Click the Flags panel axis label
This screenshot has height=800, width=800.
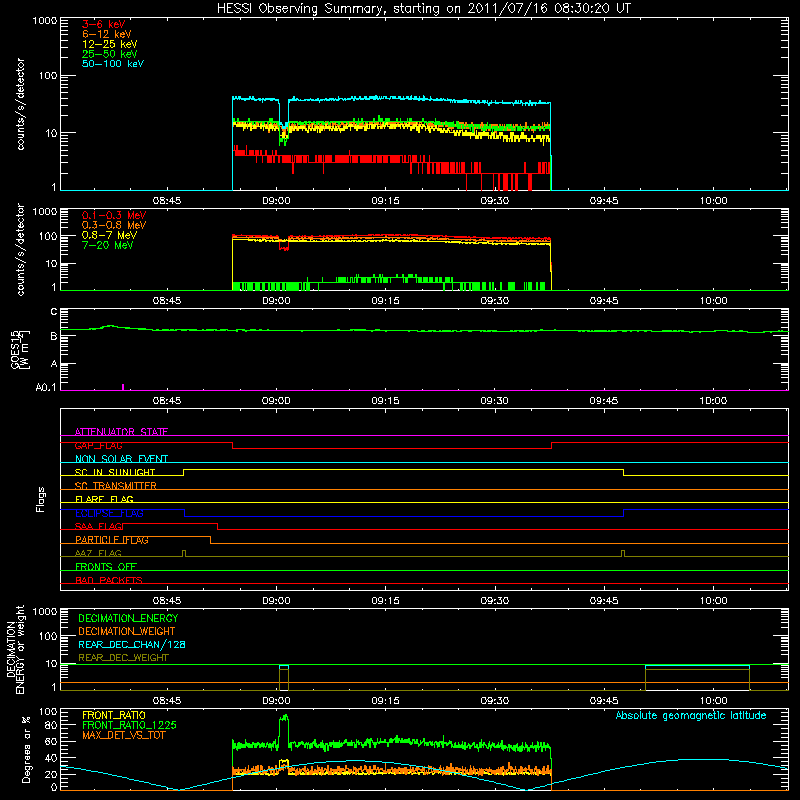click(x=41, y=499)
